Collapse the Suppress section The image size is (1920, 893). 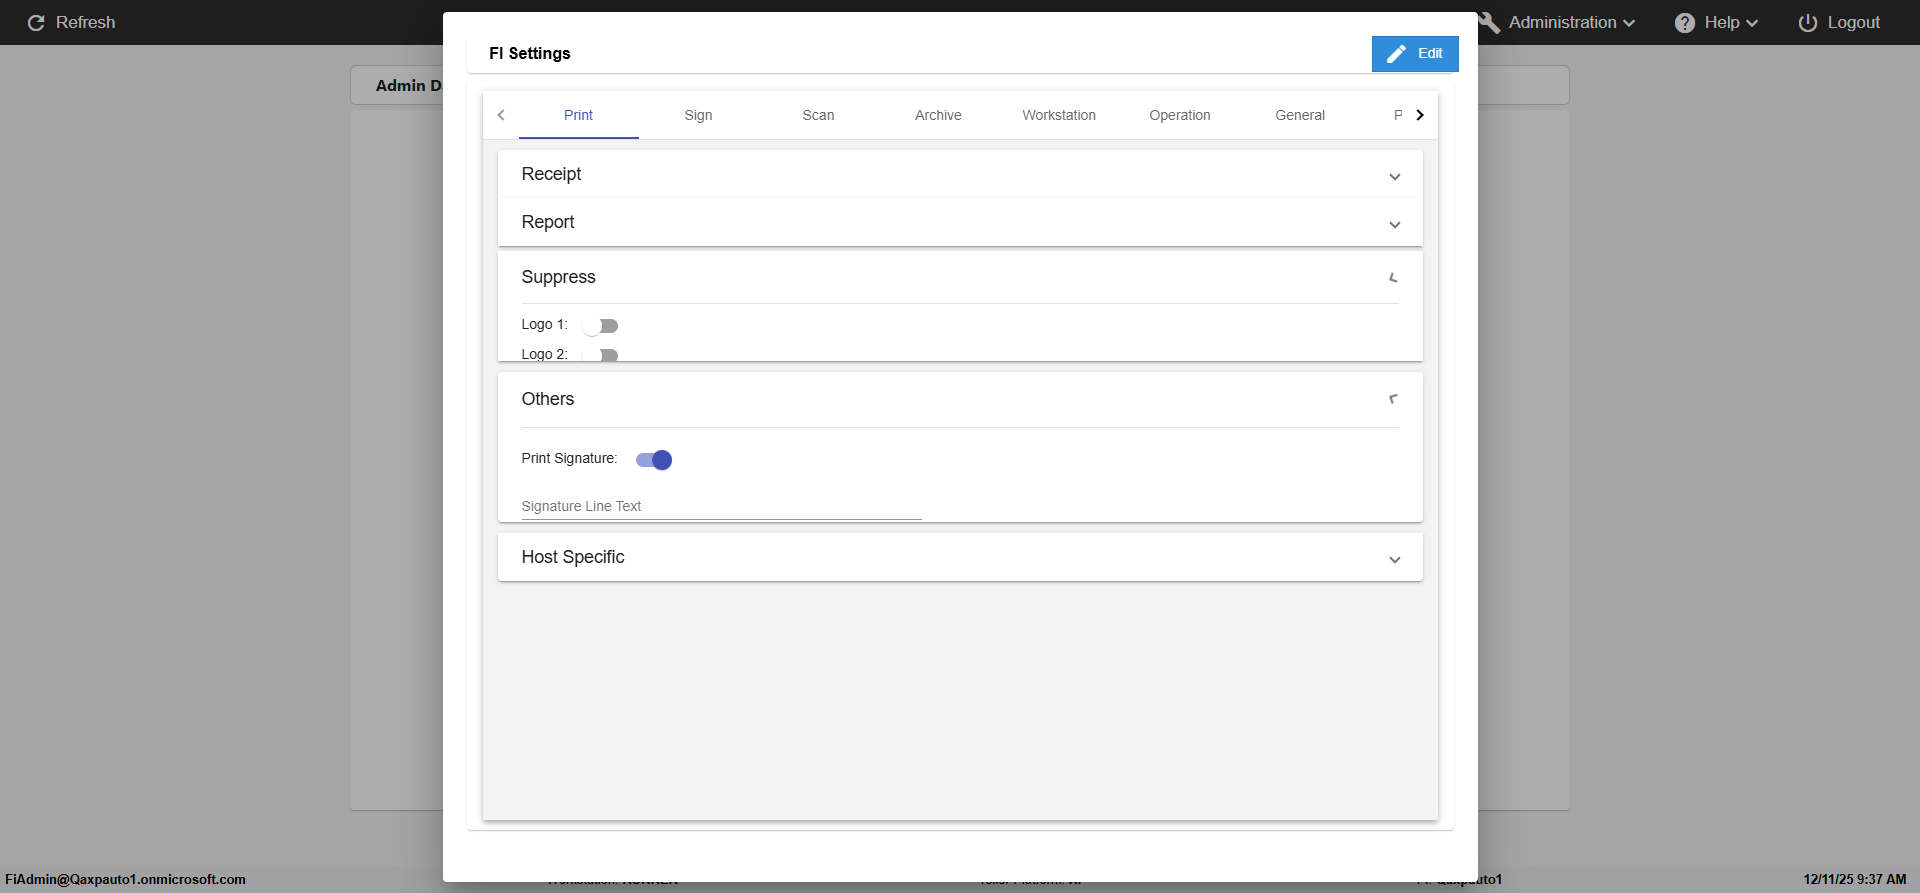tap(1393, 278)
